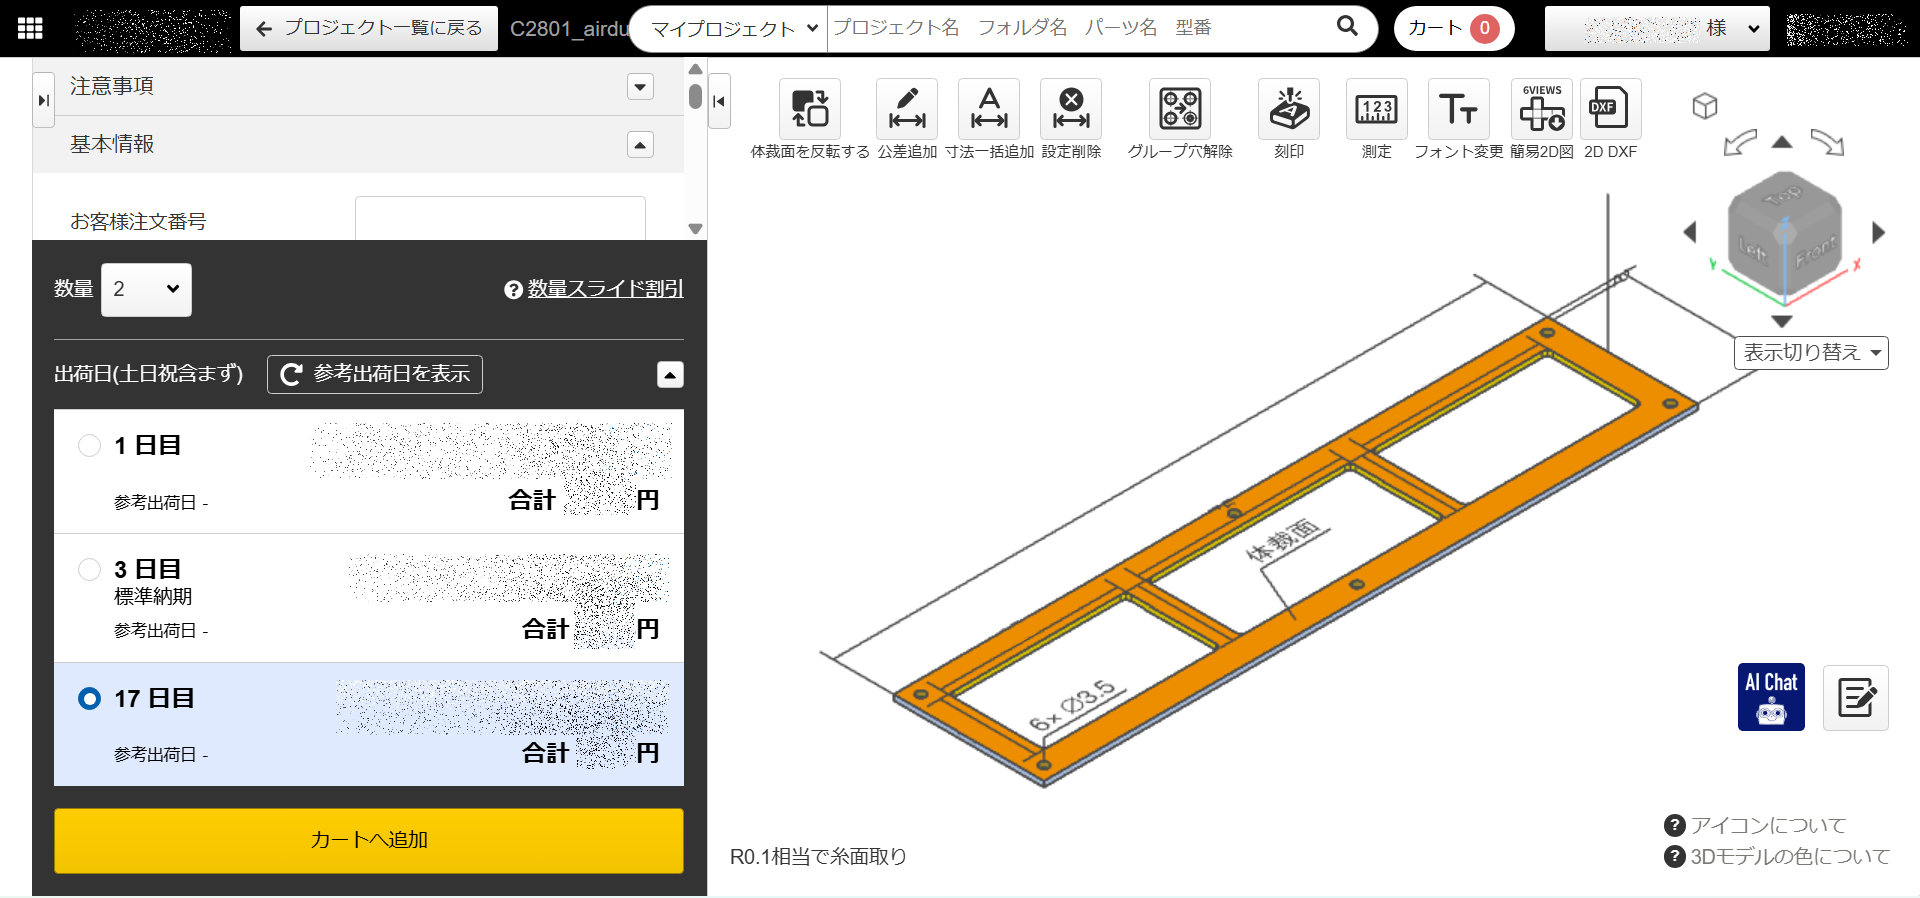Open the マイプロジェクト search scope menu
The width and height of the screenshot is (1920, 898).
click(x=734, y=29)
